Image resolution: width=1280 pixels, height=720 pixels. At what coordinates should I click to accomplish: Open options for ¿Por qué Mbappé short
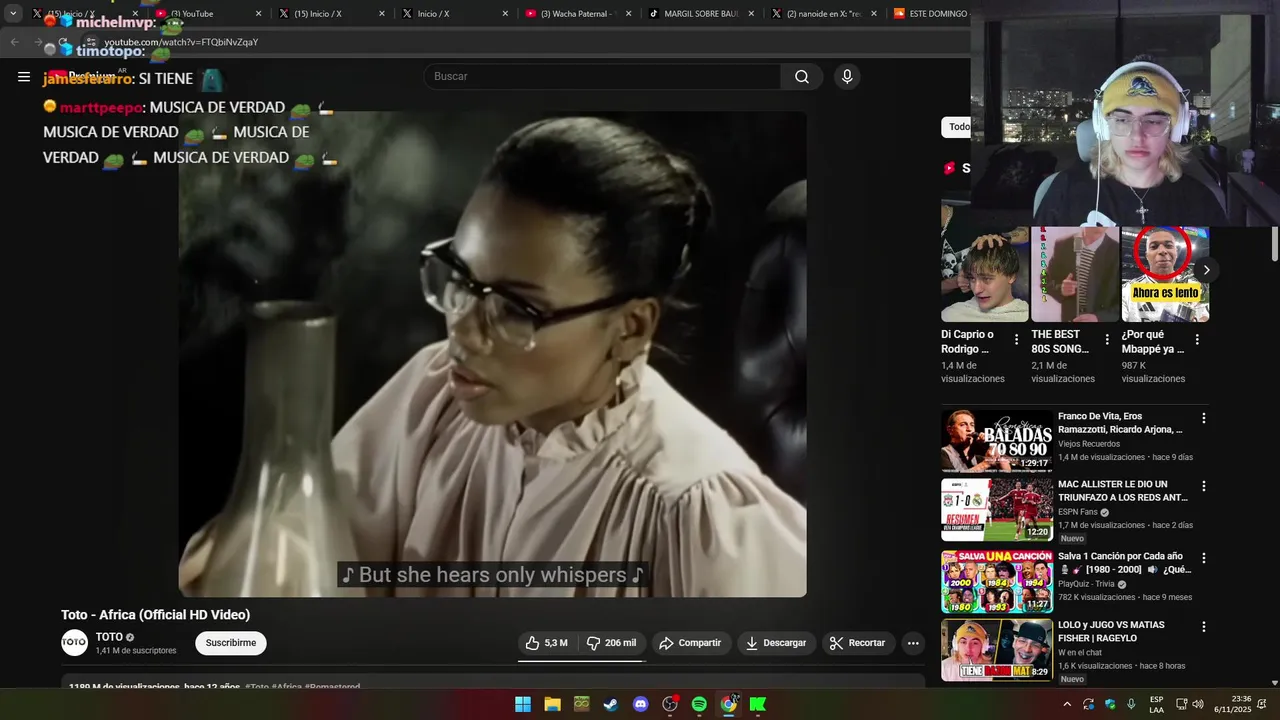point(1197,340)
